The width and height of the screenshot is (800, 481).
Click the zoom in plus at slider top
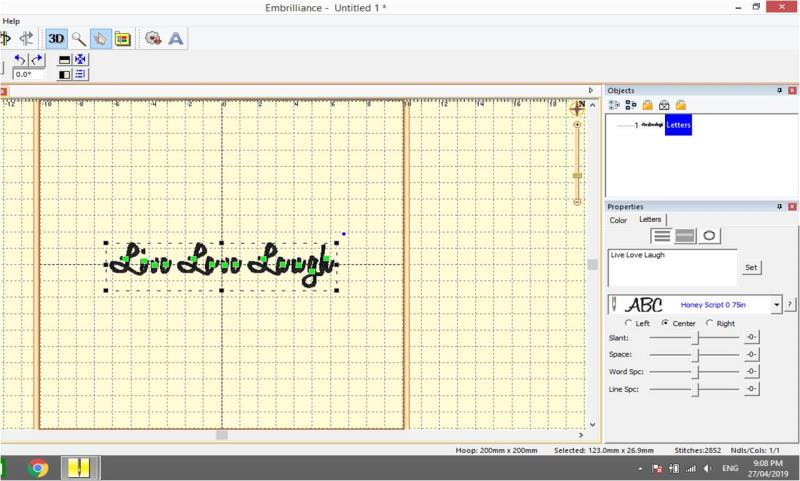pyautogui.click(x=577, y=124)
